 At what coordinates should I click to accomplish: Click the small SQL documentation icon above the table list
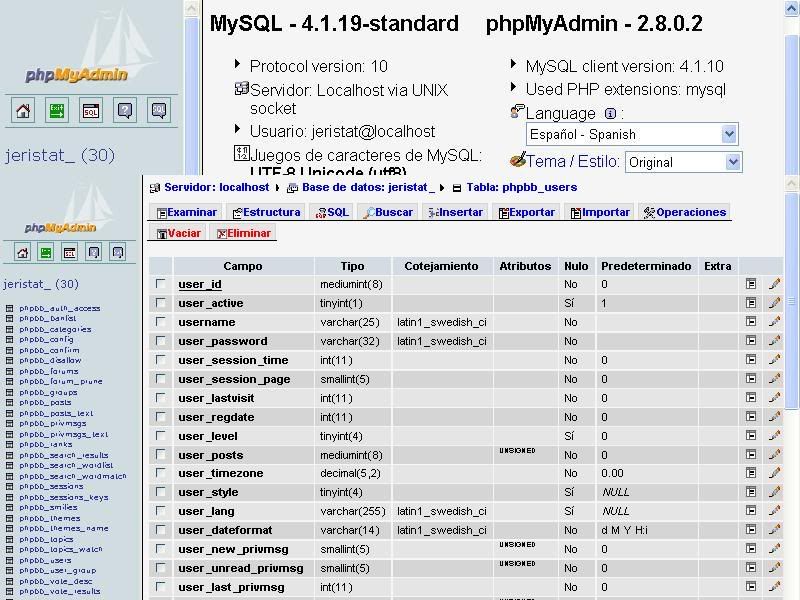tap(118, 252)
